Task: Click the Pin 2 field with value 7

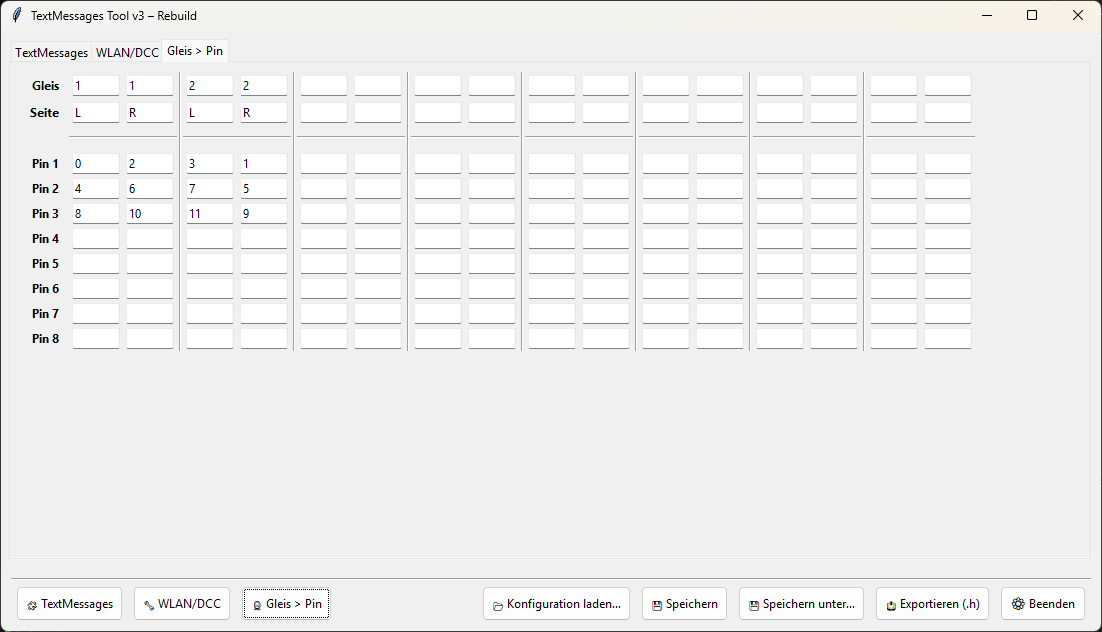Action: click(209, 188)
